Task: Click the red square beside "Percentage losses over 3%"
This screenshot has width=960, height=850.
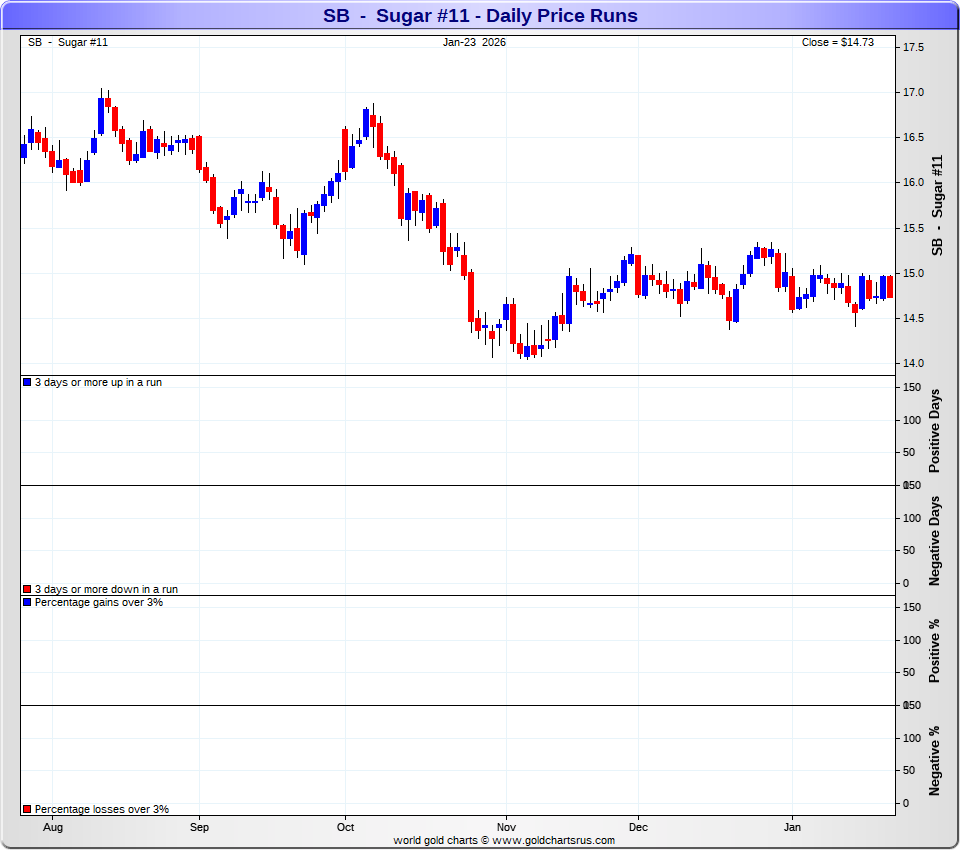Action: [27, 809]
